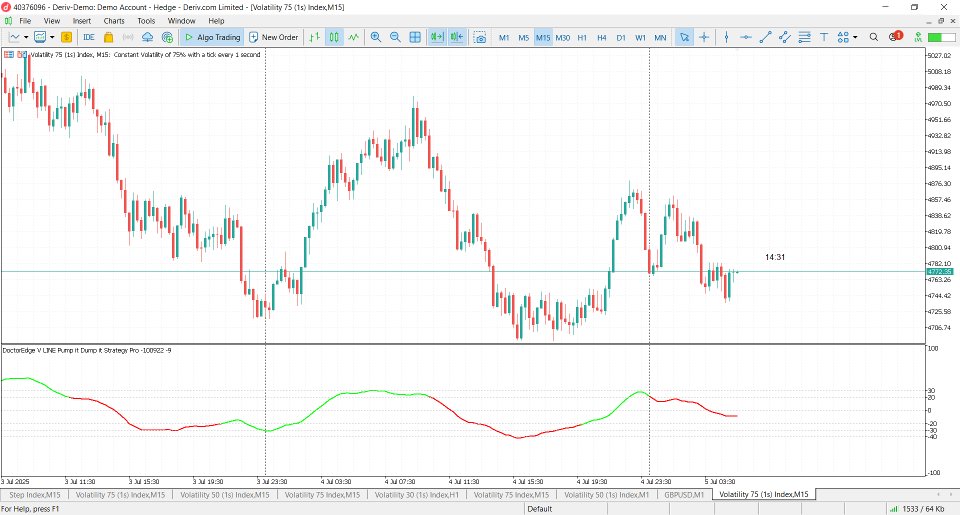Select the W1 timeframe button

tap(640, 37)
